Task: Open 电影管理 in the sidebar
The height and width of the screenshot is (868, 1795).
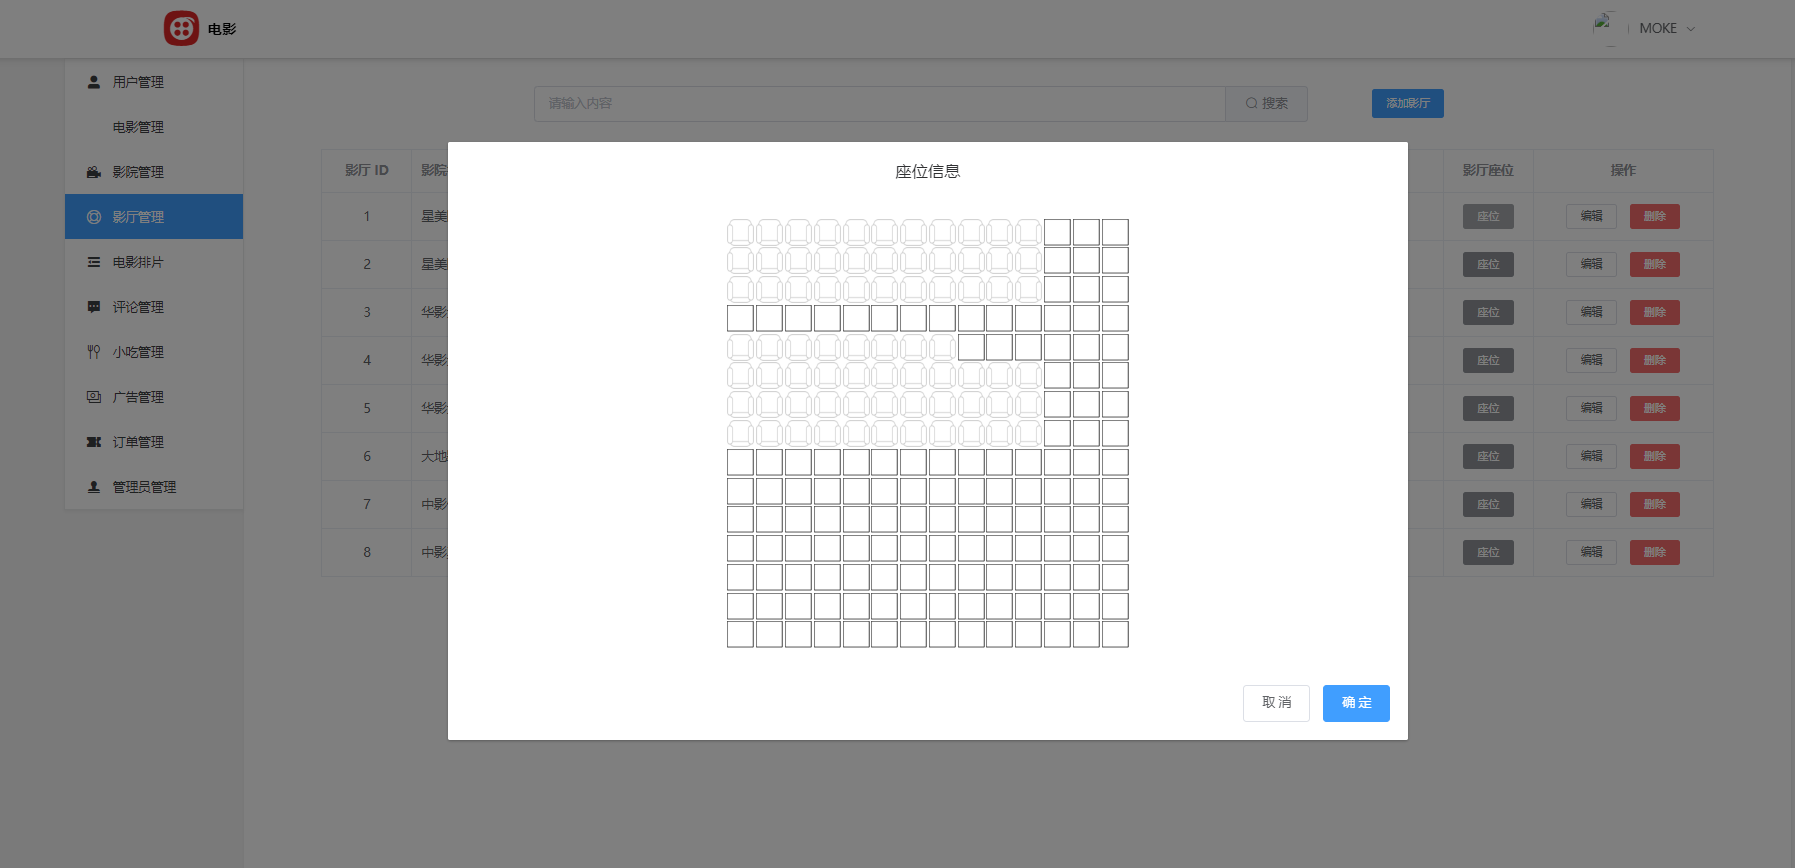Action: 154,127
